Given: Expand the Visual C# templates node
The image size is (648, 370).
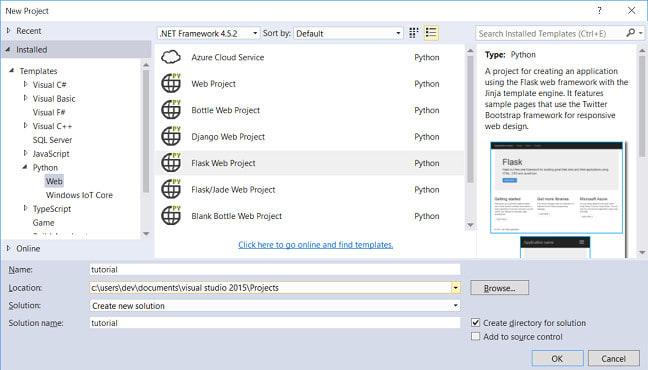Looking at the screenshot, I should point(26,84).
